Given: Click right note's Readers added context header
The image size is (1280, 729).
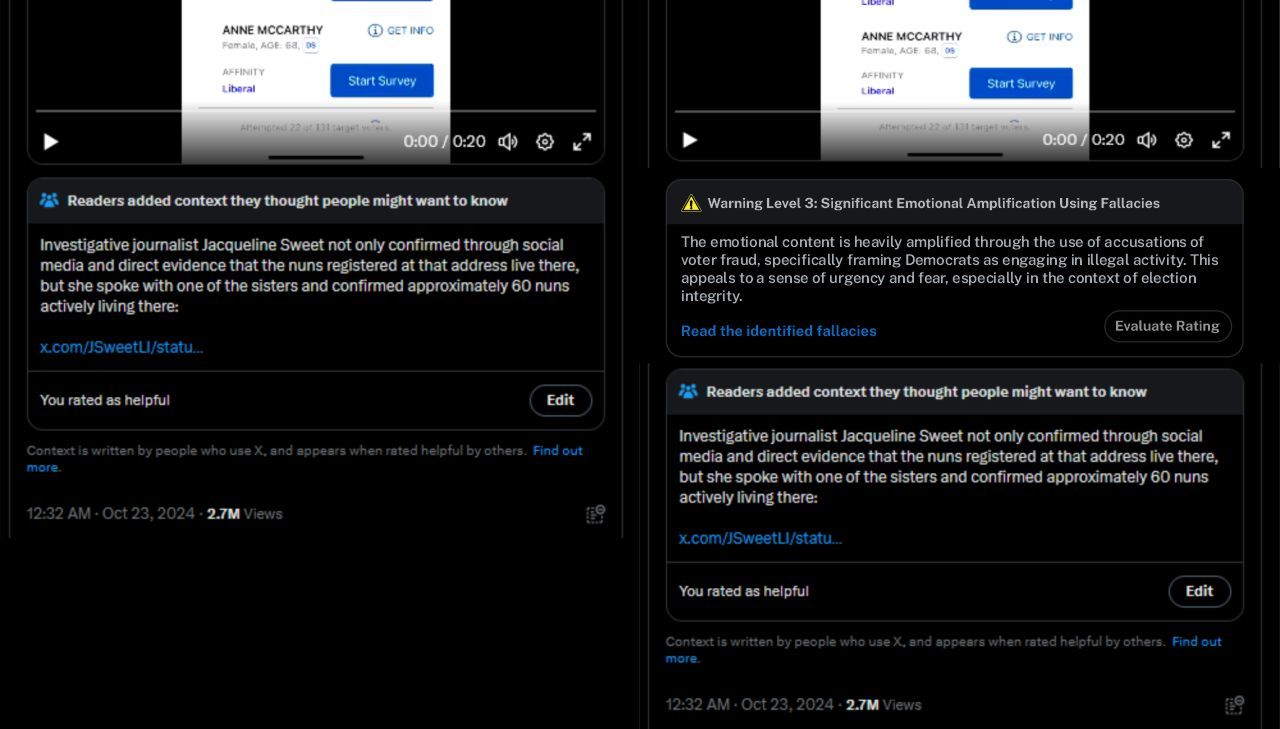Looking at the screenshot, I should pyautogui.click(x=927, y=392).
